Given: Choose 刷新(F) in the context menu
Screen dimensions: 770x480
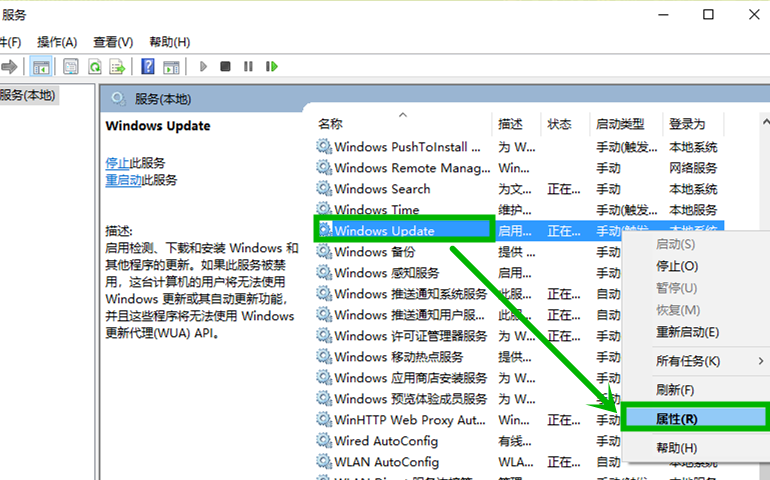Looking at the screenshot, I should click(x=696, y=390).
